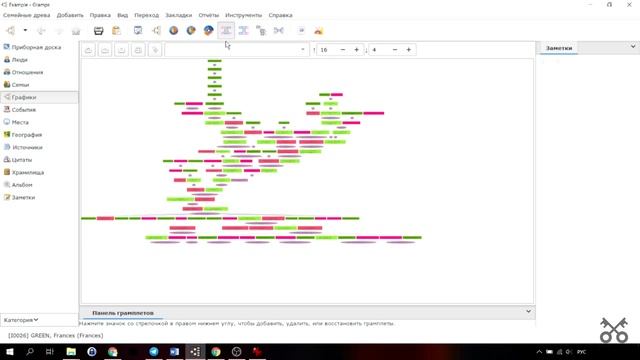Open the Места category in the sidebar
This screenshot has width=640, height=360.
coord(39,122)
